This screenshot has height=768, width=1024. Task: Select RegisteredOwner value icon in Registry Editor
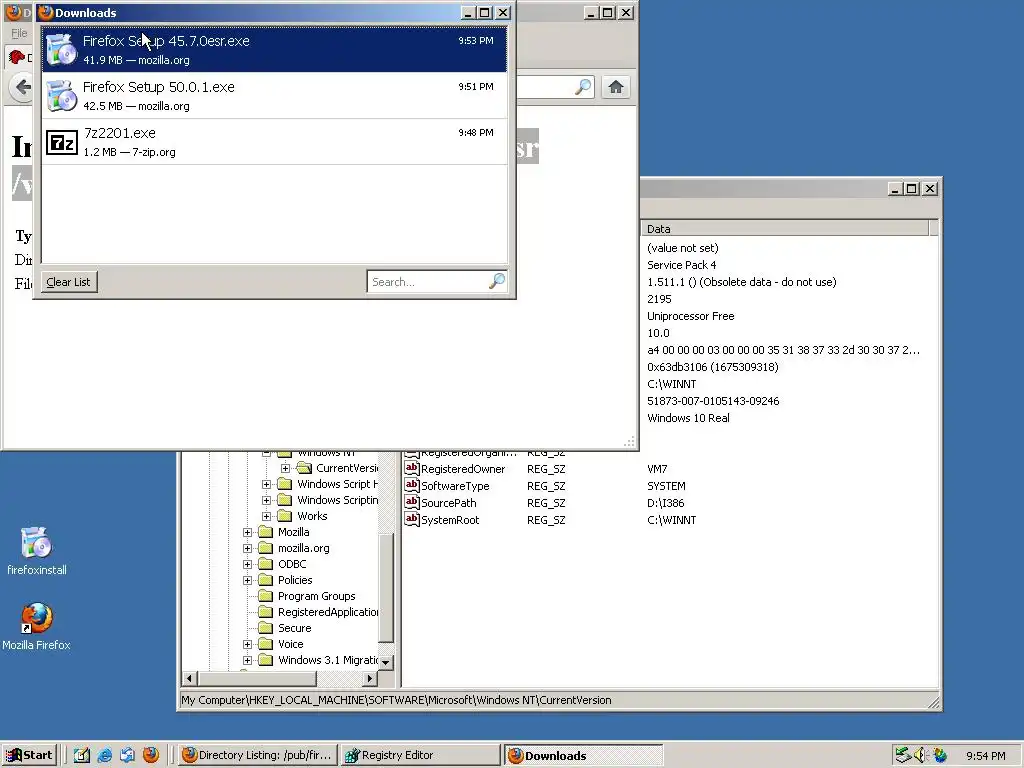click(x=411, y=468)
